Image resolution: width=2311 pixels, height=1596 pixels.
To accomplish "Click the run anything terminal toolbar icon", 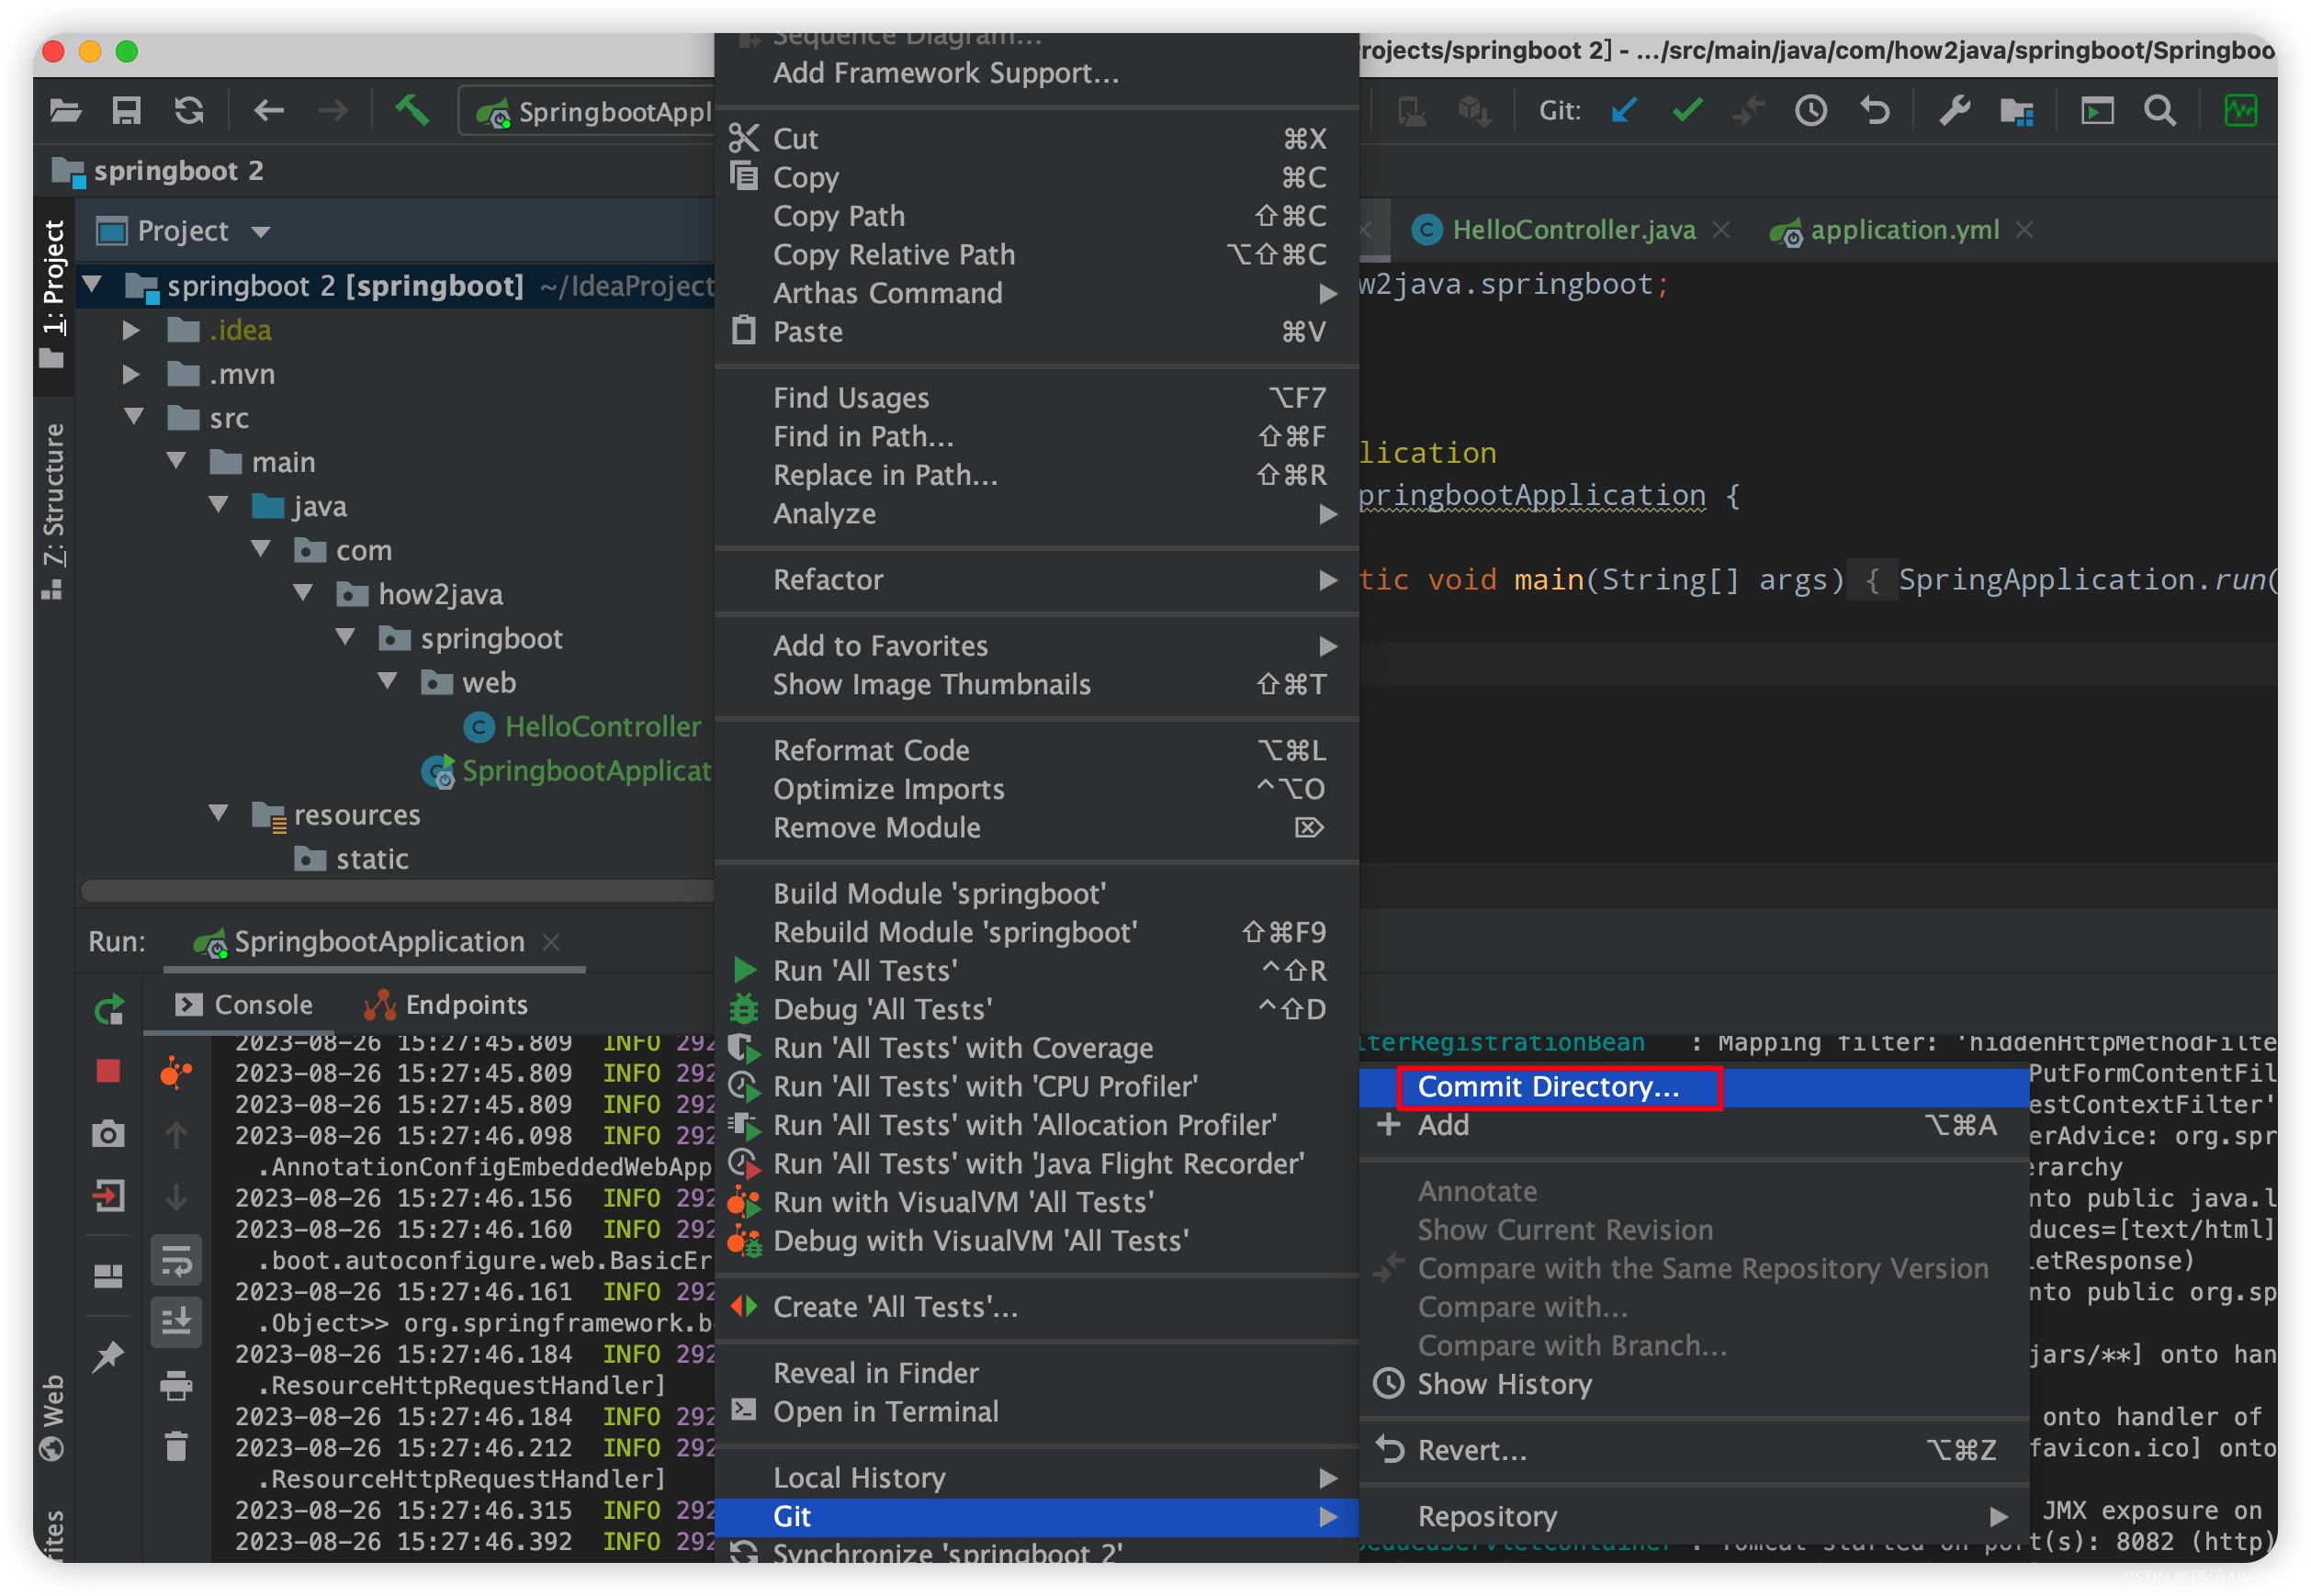I will [2097, 110].
